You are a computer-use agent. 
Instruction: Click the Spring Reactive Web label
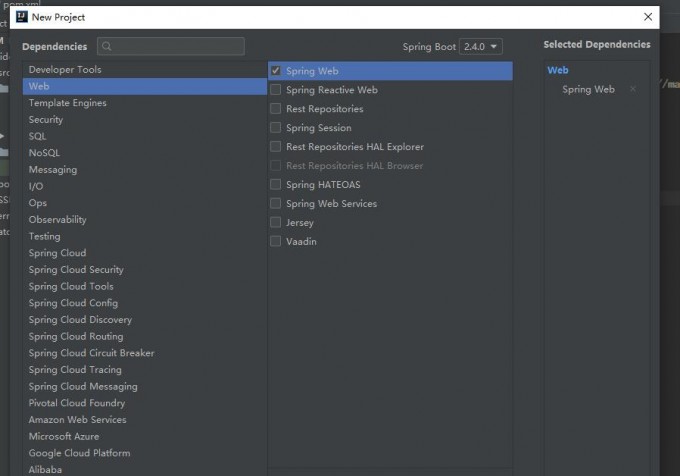[x=332, y=90]
